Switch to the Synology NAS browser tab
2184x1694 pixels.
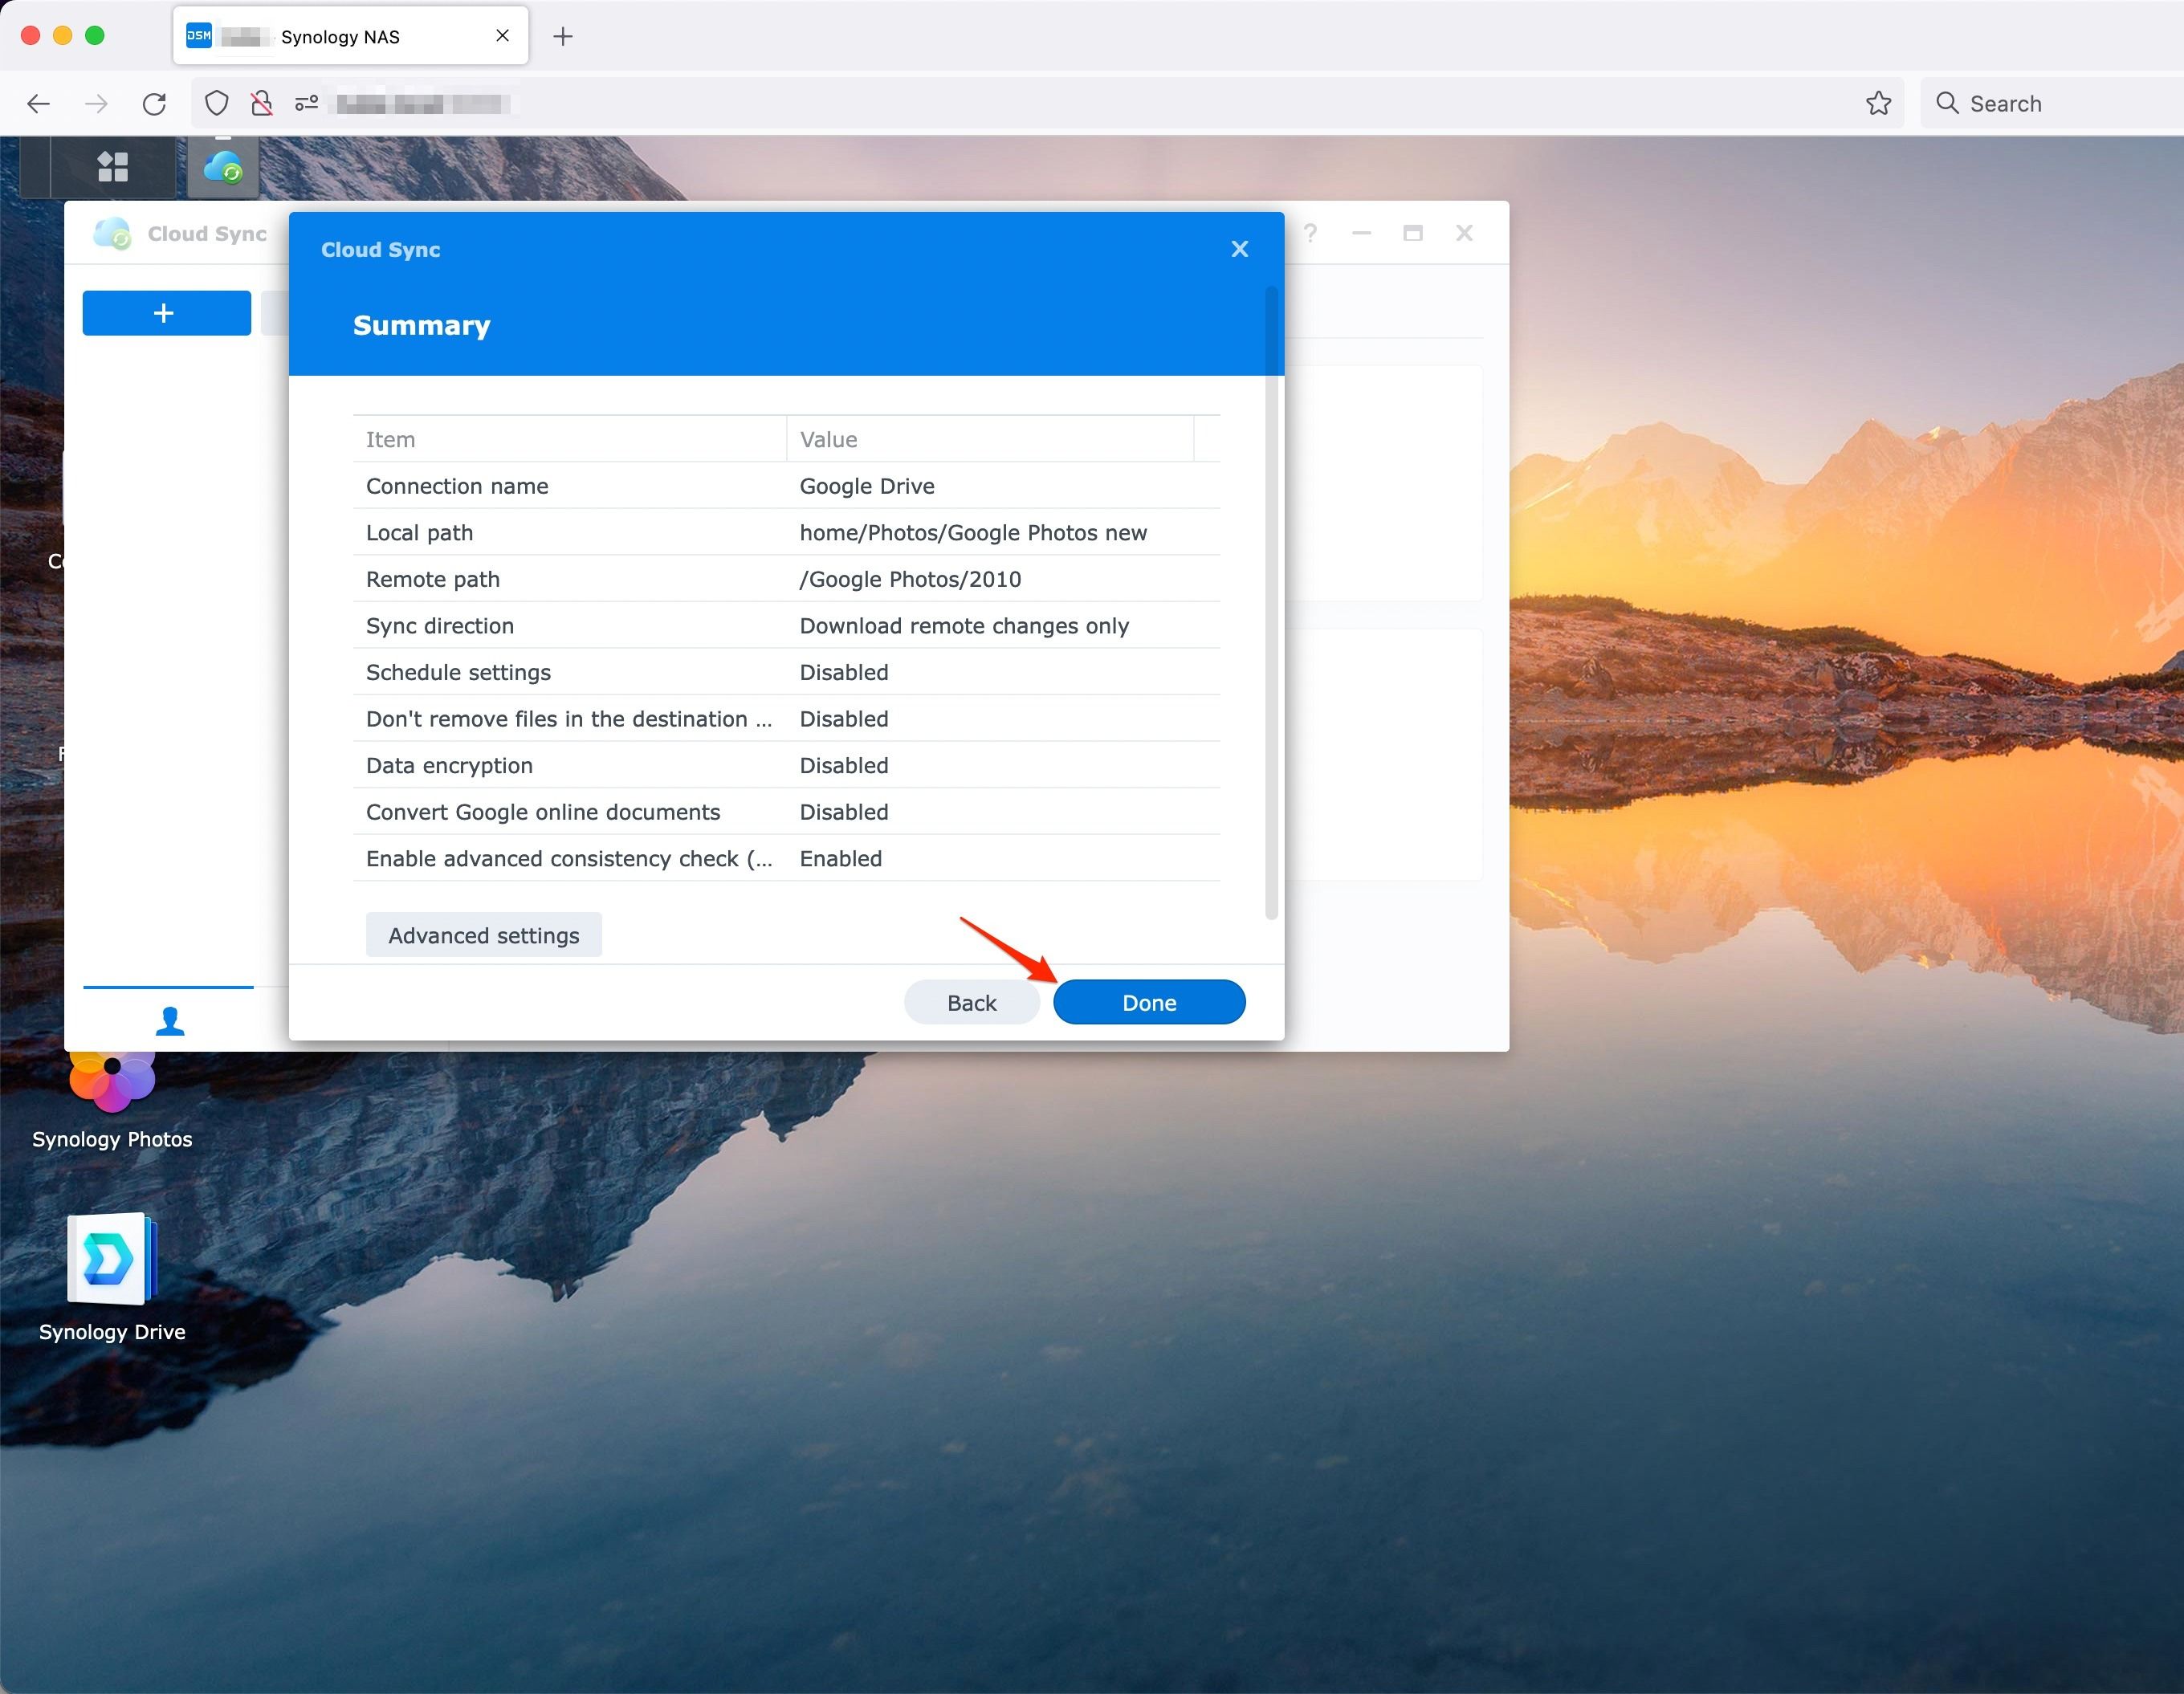pos(340,36)
